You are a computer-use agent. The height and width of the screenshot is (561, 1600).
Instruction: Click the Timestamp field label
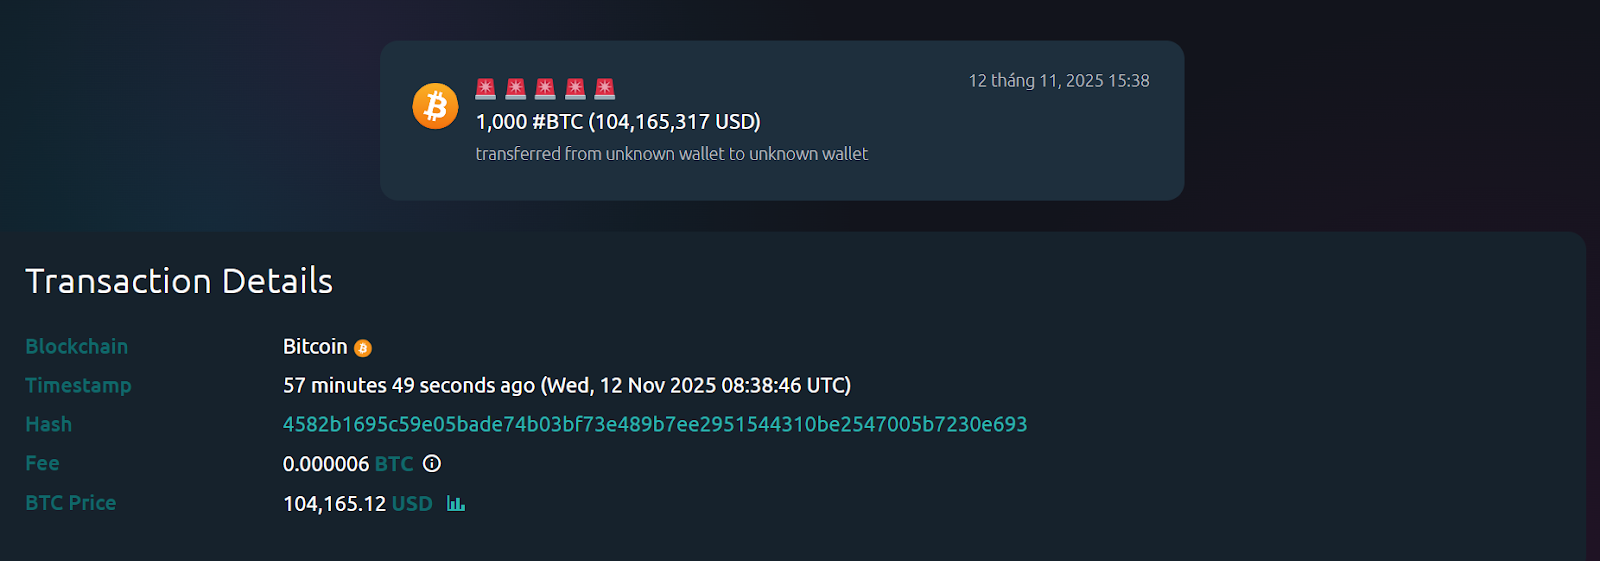point(78,386)
